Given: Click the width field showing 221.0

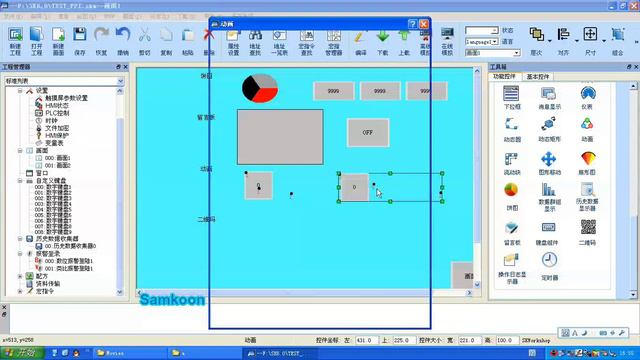Looking at the screenshot, I should coord(470,340).
